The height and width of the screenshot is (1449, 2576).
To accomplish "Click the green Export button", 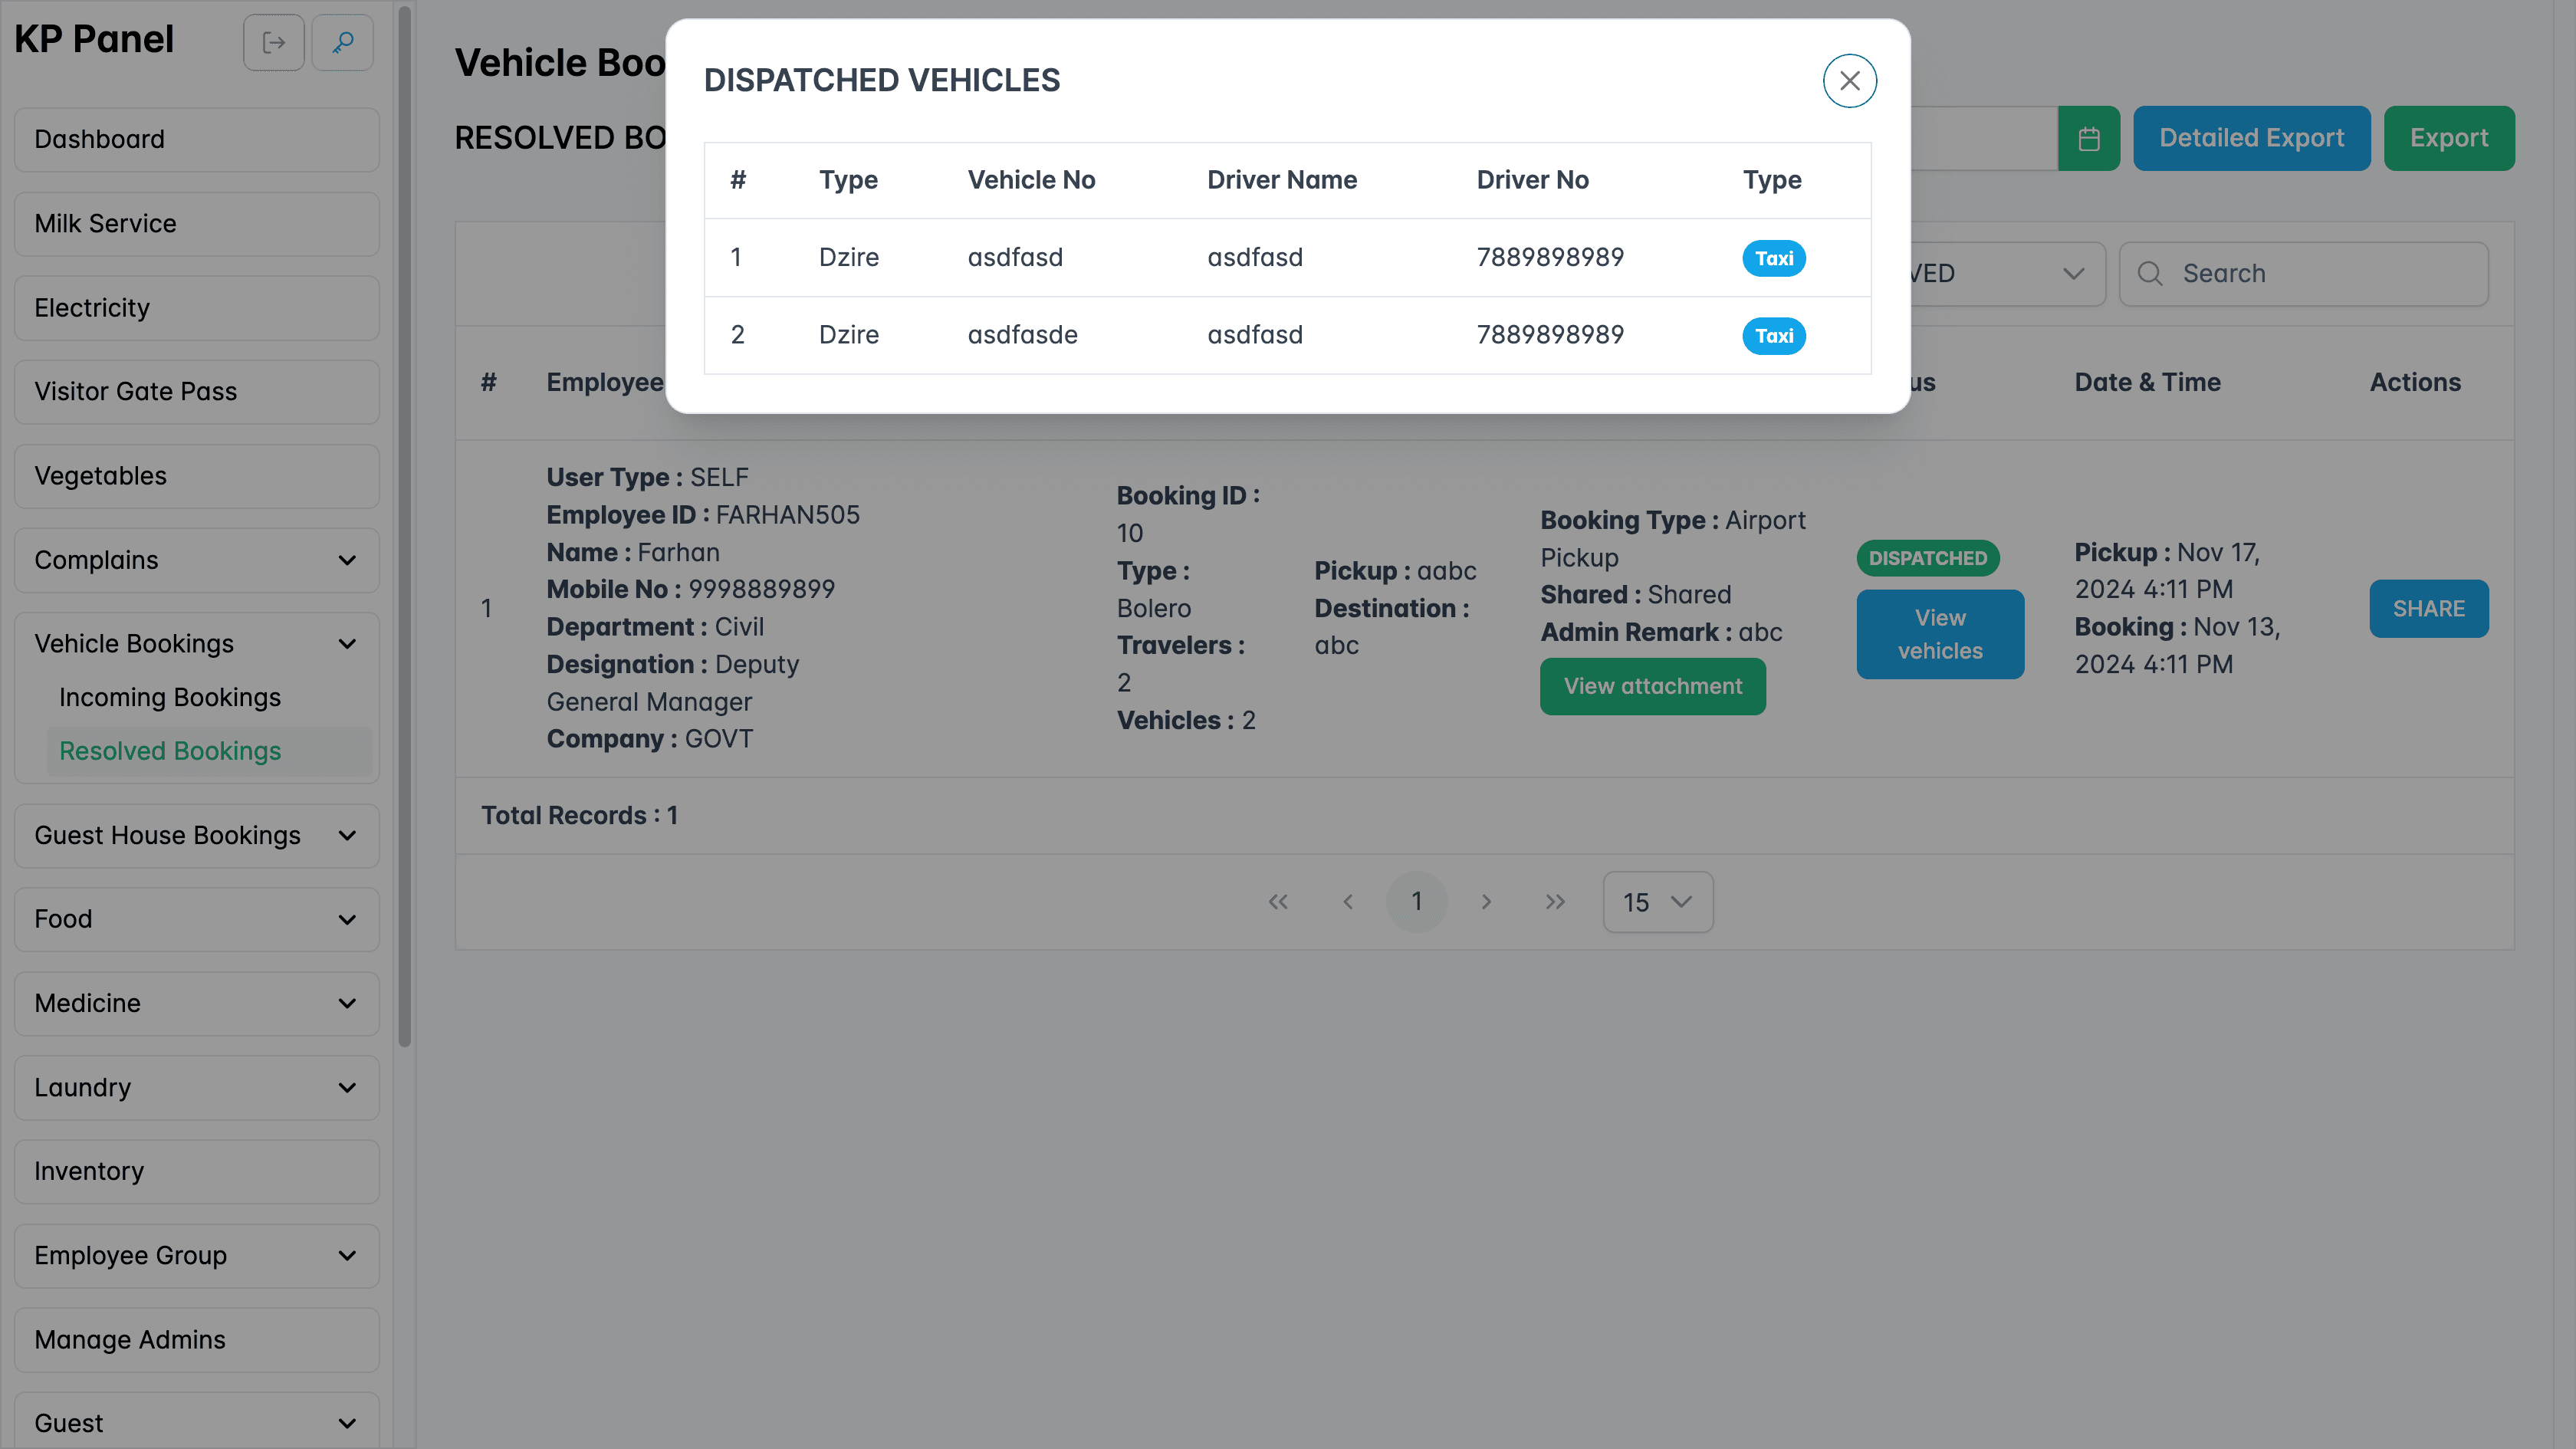I will [x=2449, y=138].
